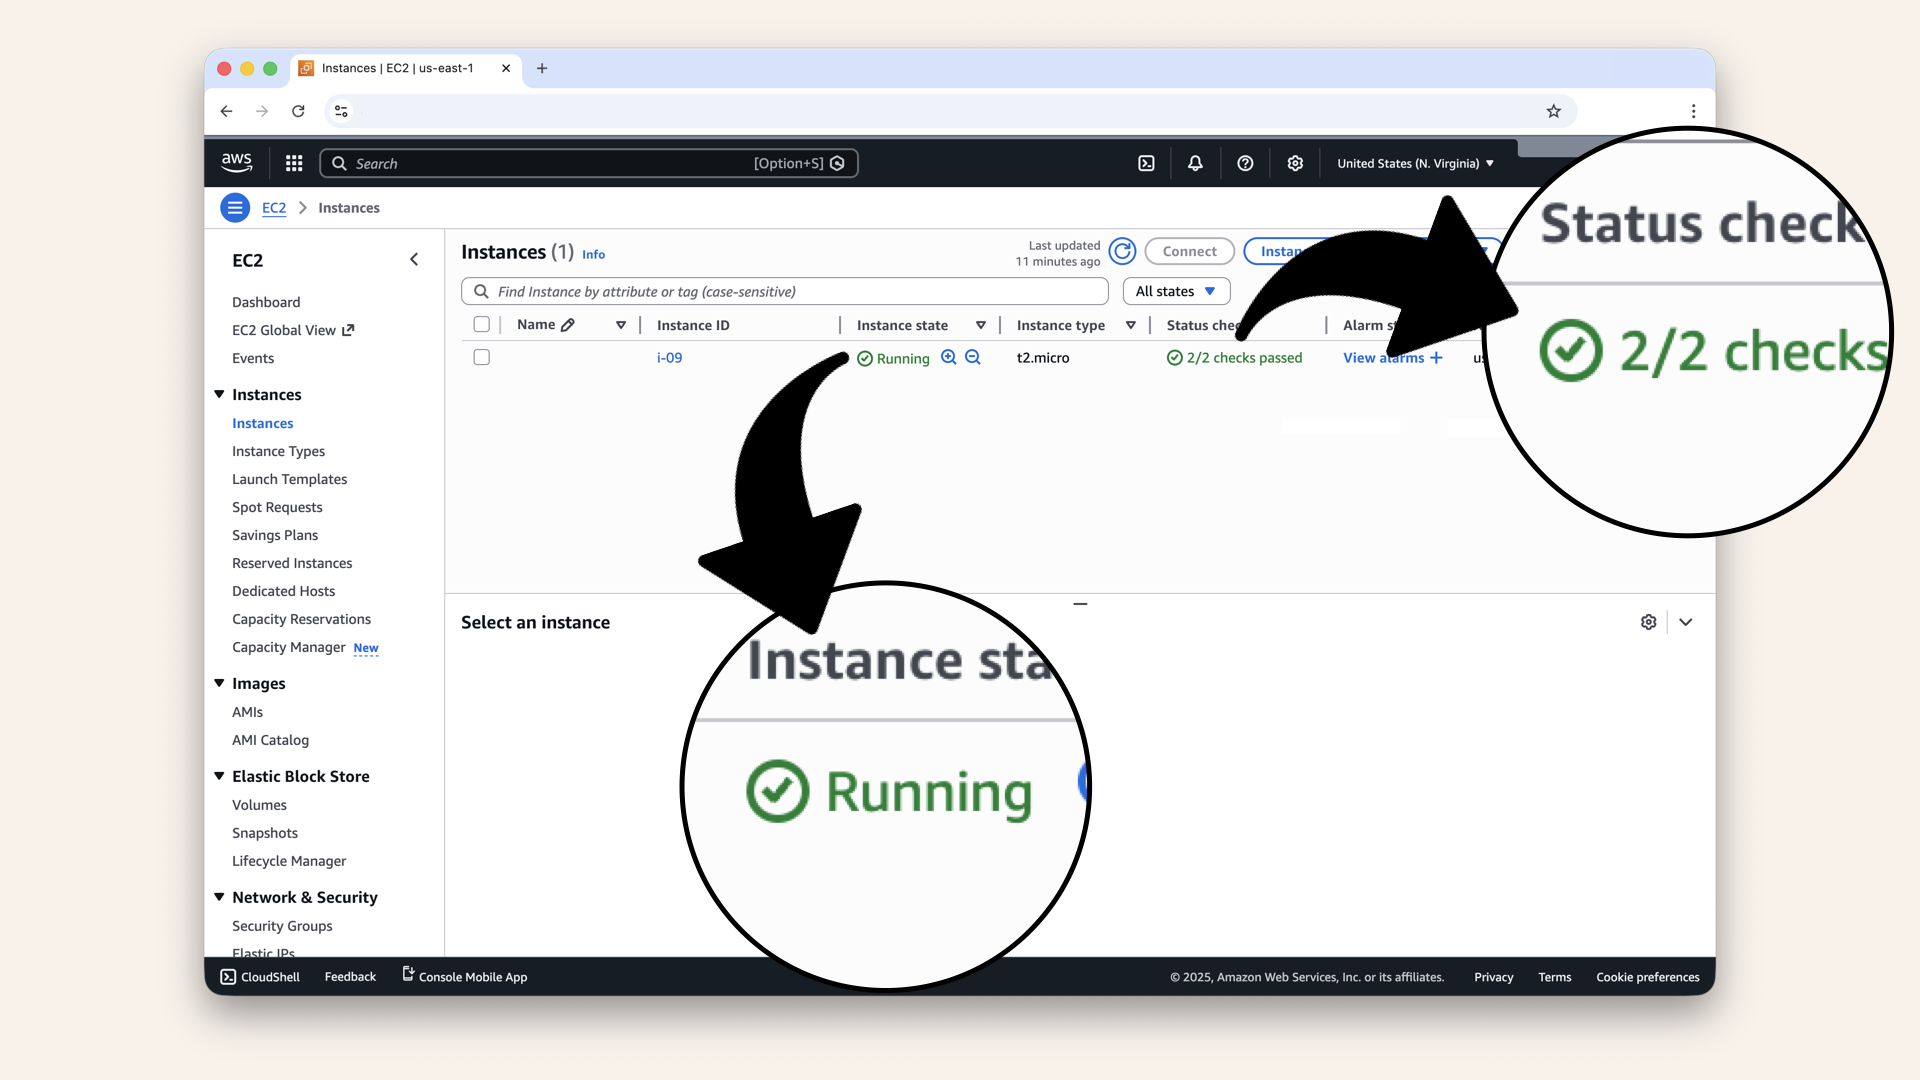This screenshot has width=1920, height=1080.
Task: Zoom out on the Running instance state
Action: [973, 357]
